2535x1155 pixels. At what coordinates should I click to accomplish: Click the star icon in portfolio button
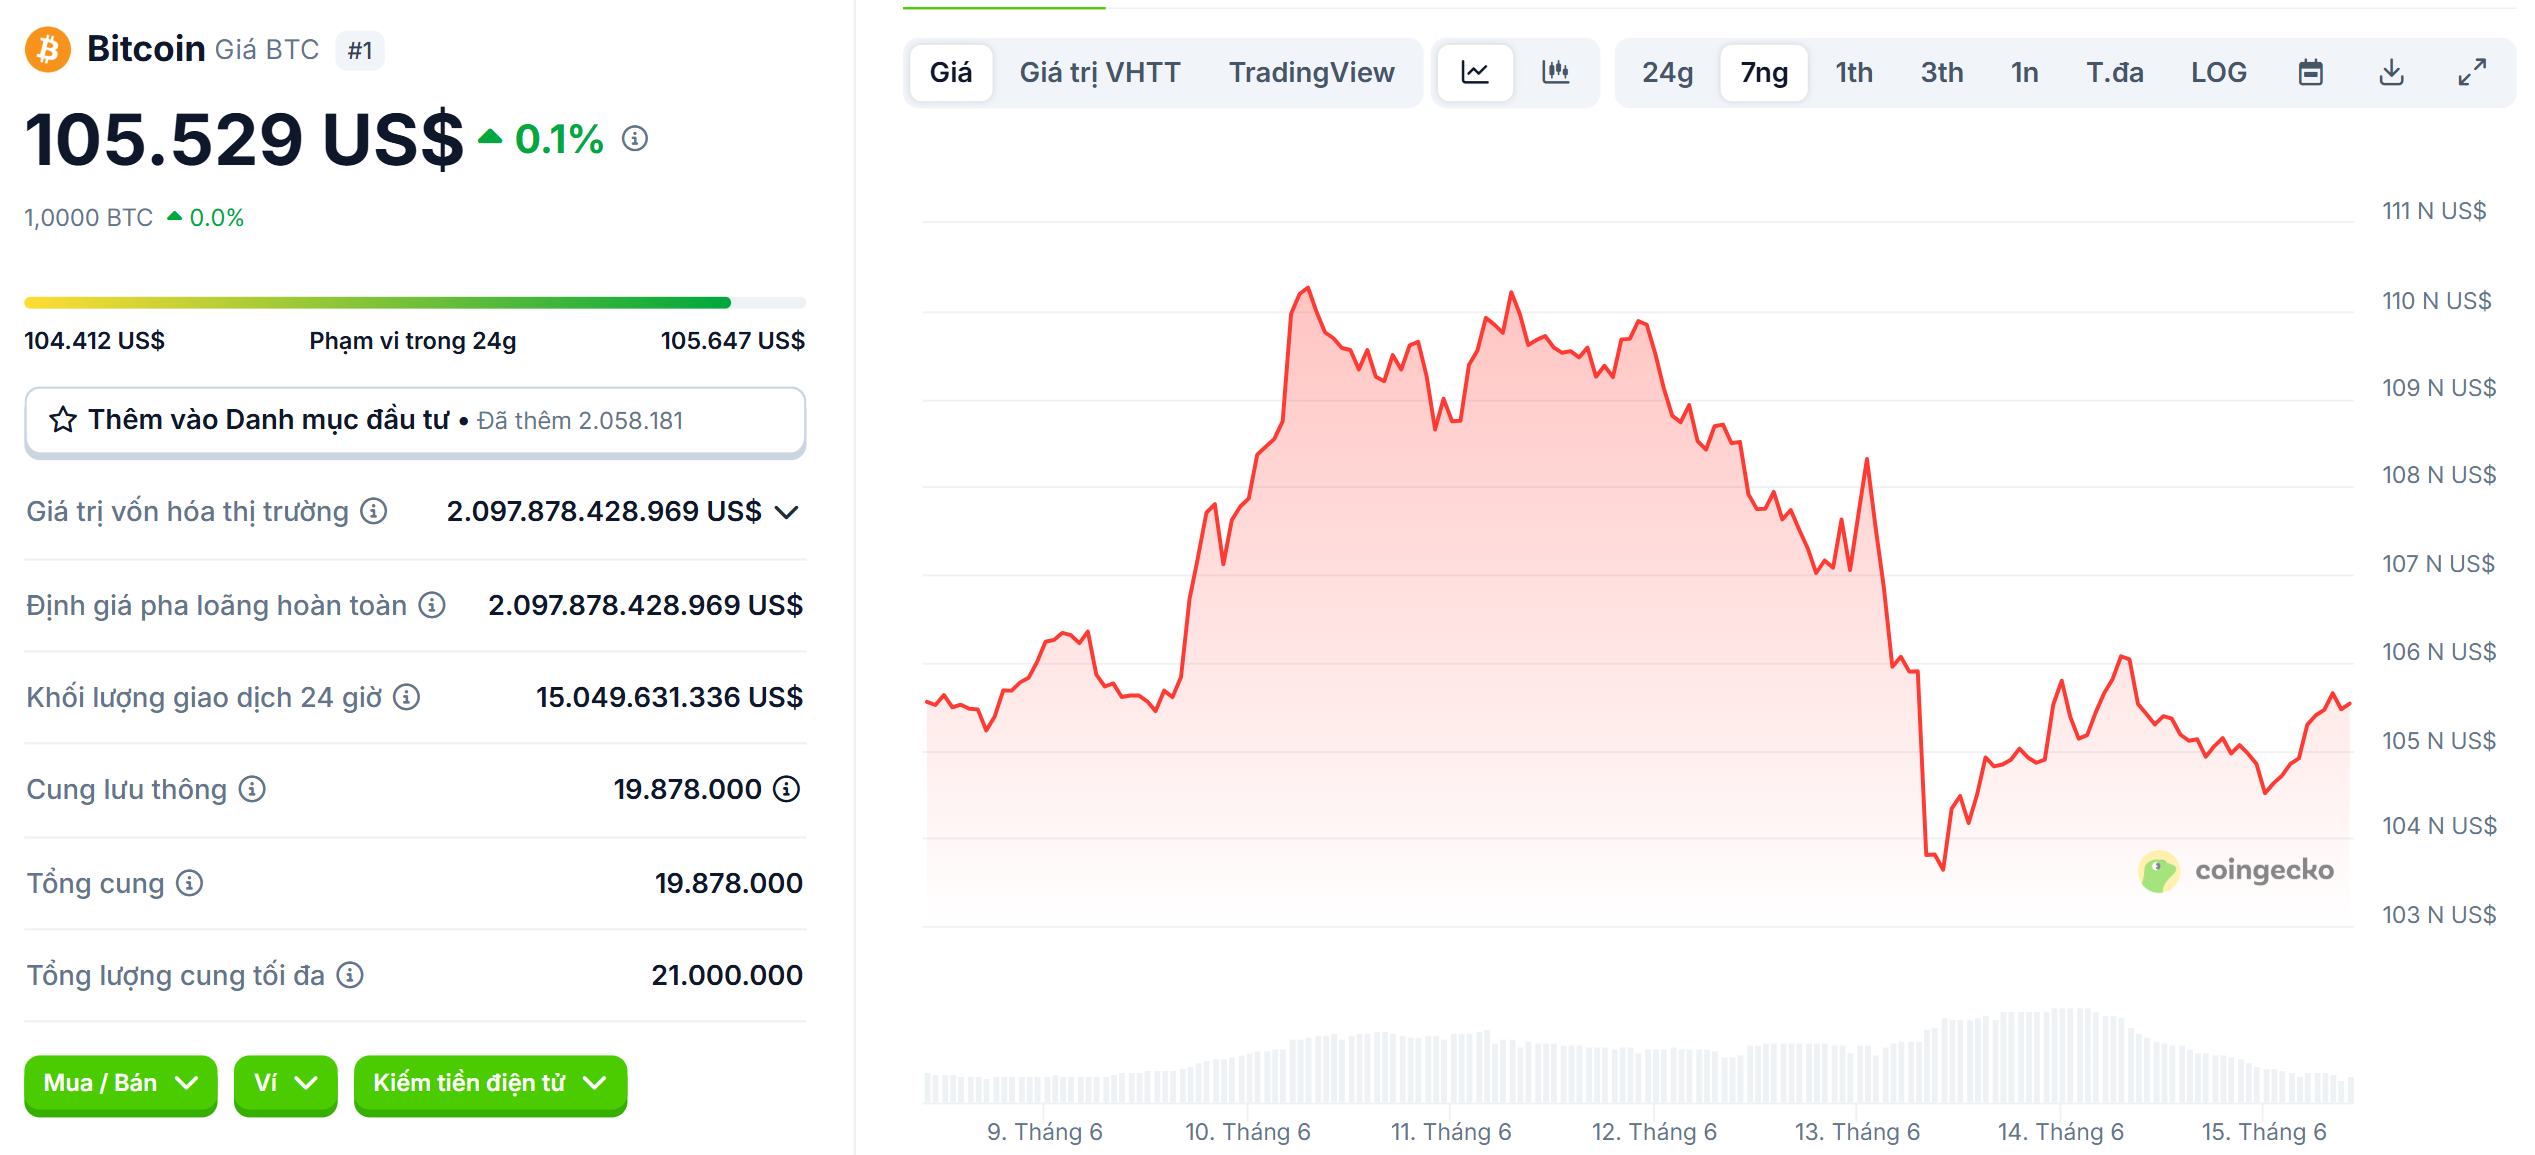click(x=63, y=420)
